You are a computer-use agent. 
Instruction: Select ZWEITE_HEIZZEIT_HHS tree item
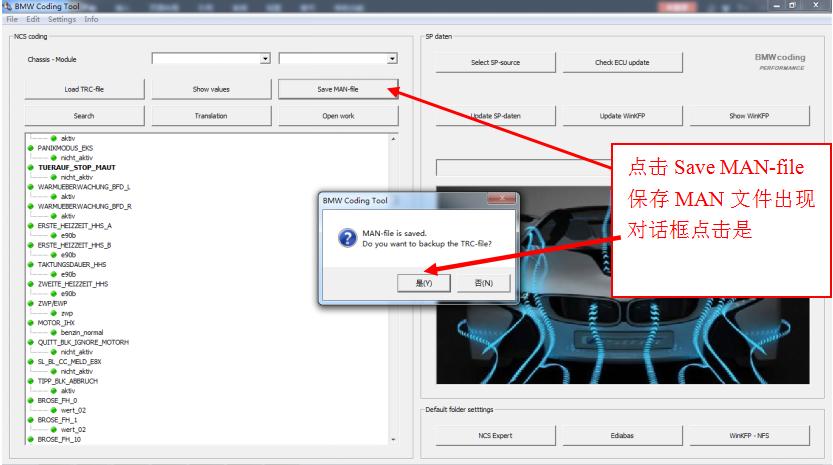pos(73,284)
